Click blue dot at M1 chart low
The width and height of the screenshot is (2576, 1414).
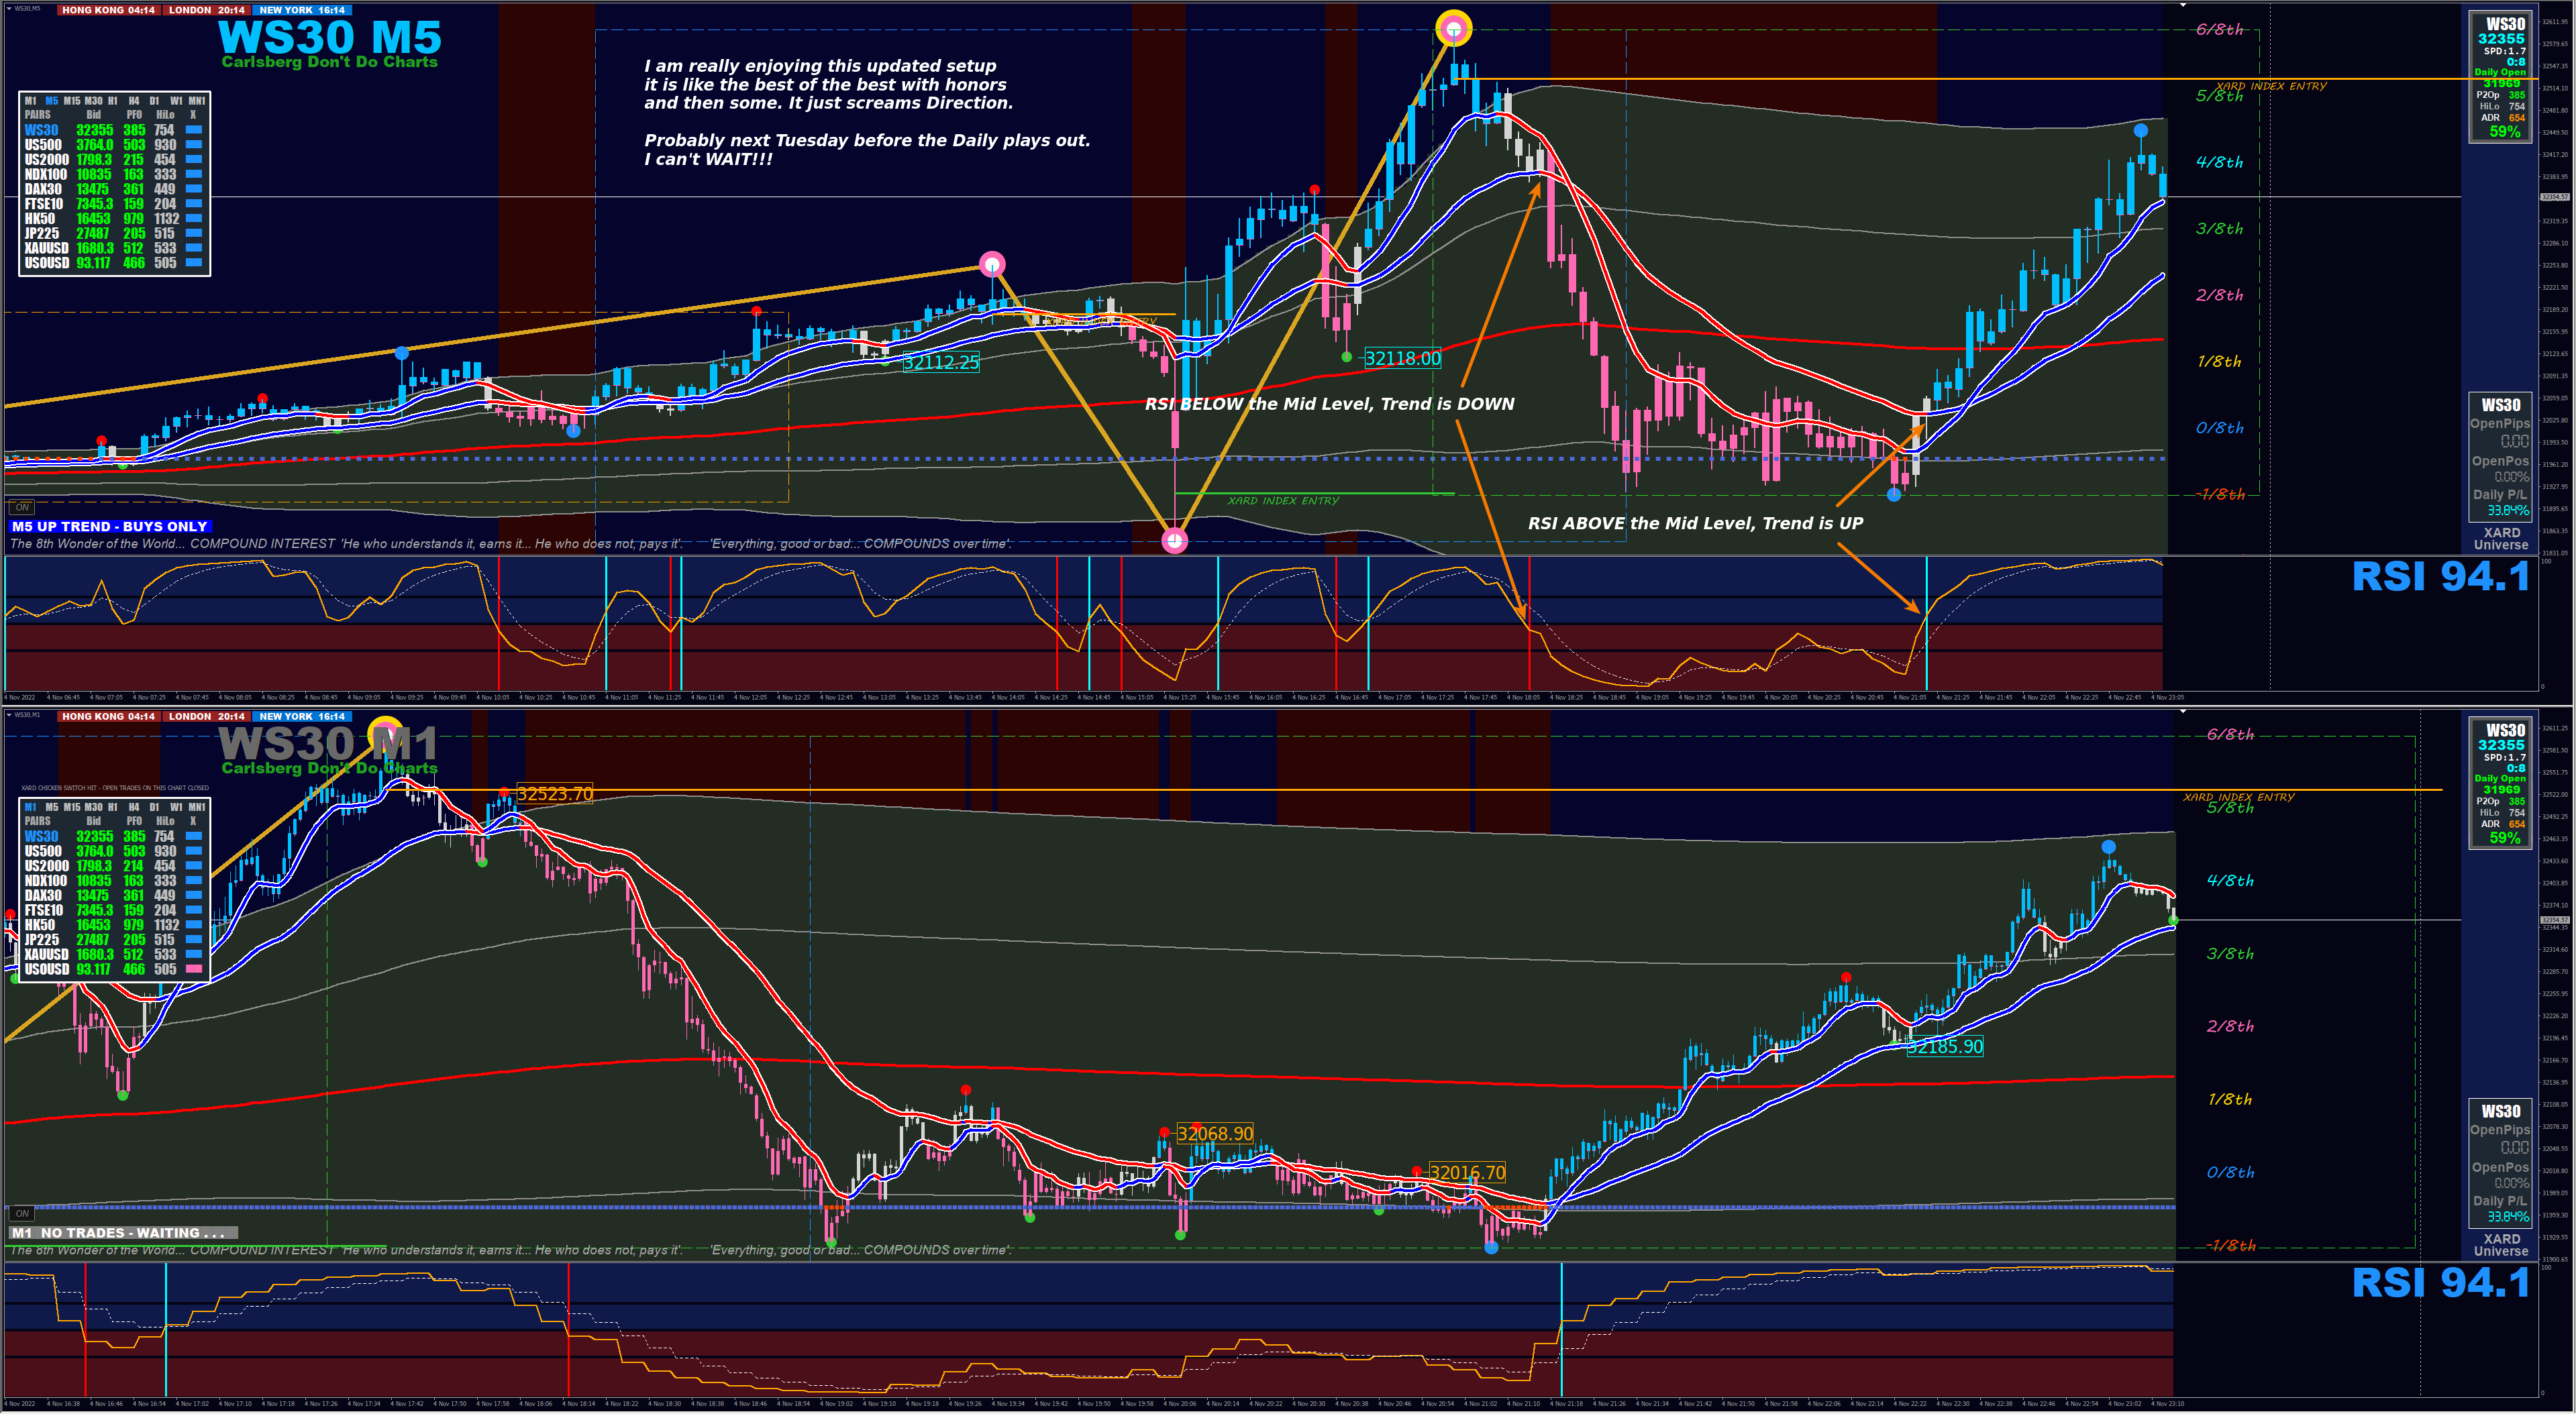pyautogui.click(x=1491, y=1247)
